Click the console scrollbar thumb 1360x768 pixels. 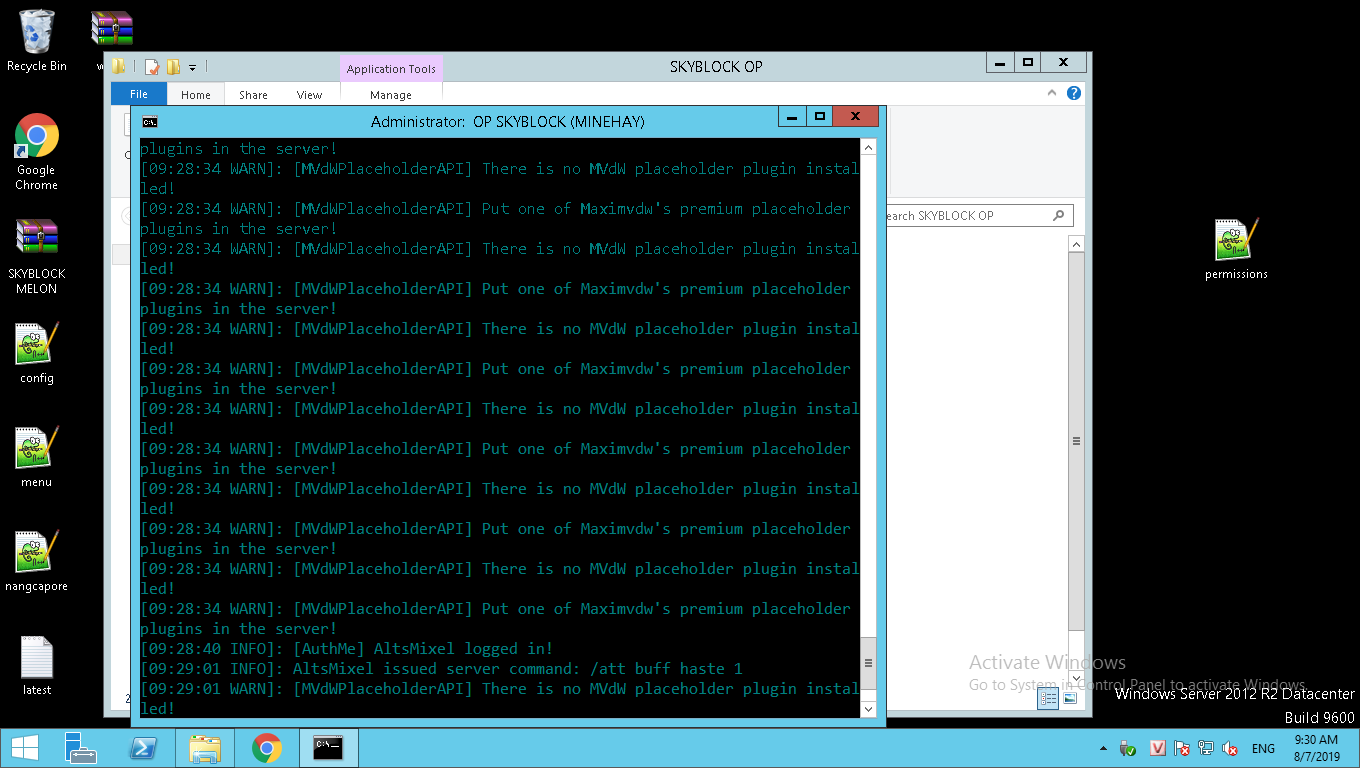[x=868, y=662]
